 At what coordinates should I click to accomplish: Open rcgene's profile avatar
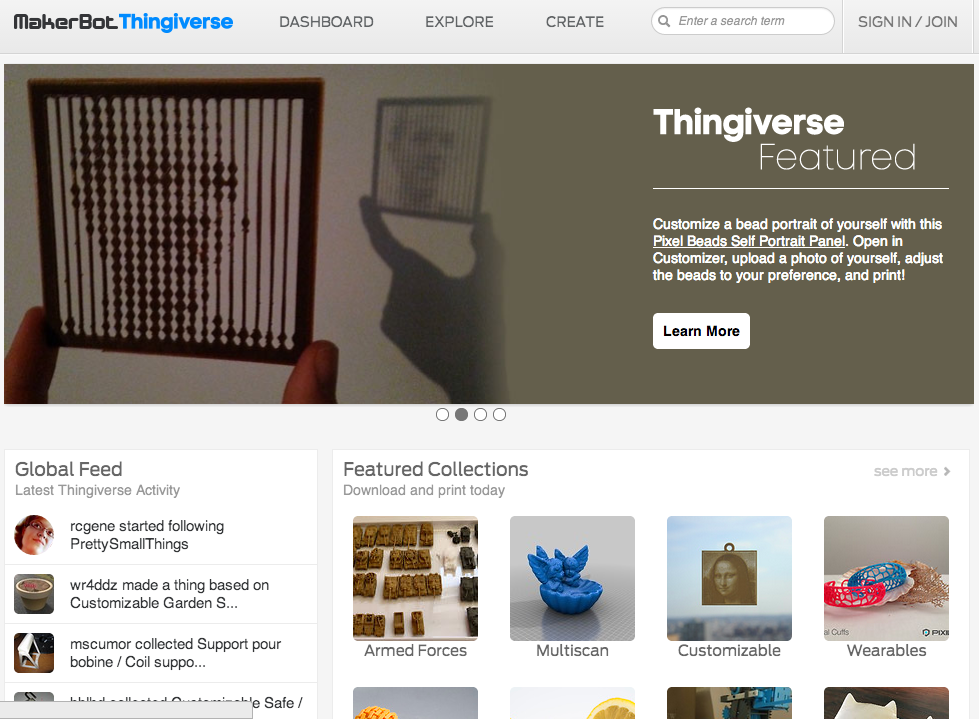(x=34, y=535)
